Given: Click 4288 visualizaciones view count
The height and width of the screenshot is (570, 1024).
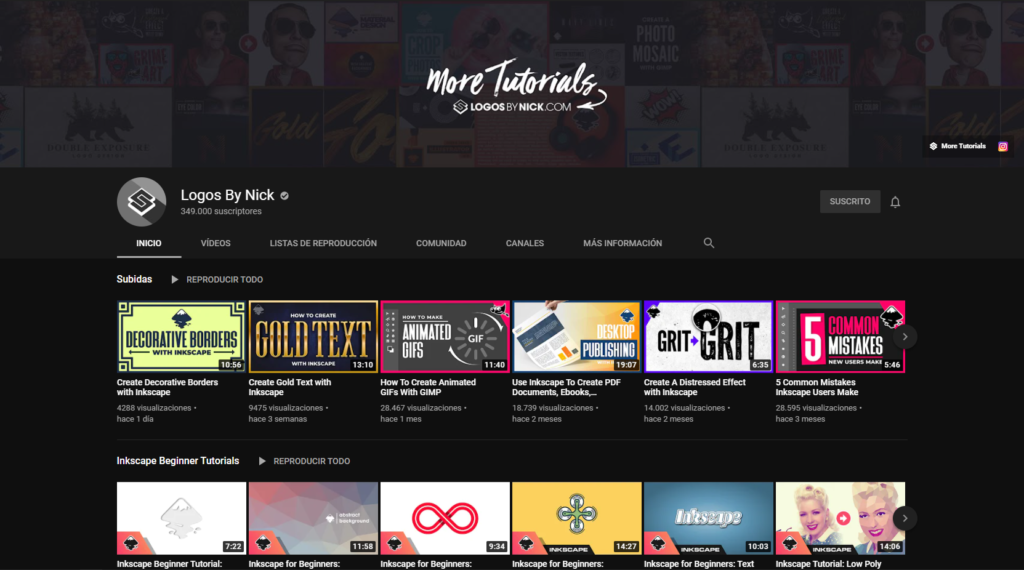Looking at the screenshot, I should tap(154, 408).
